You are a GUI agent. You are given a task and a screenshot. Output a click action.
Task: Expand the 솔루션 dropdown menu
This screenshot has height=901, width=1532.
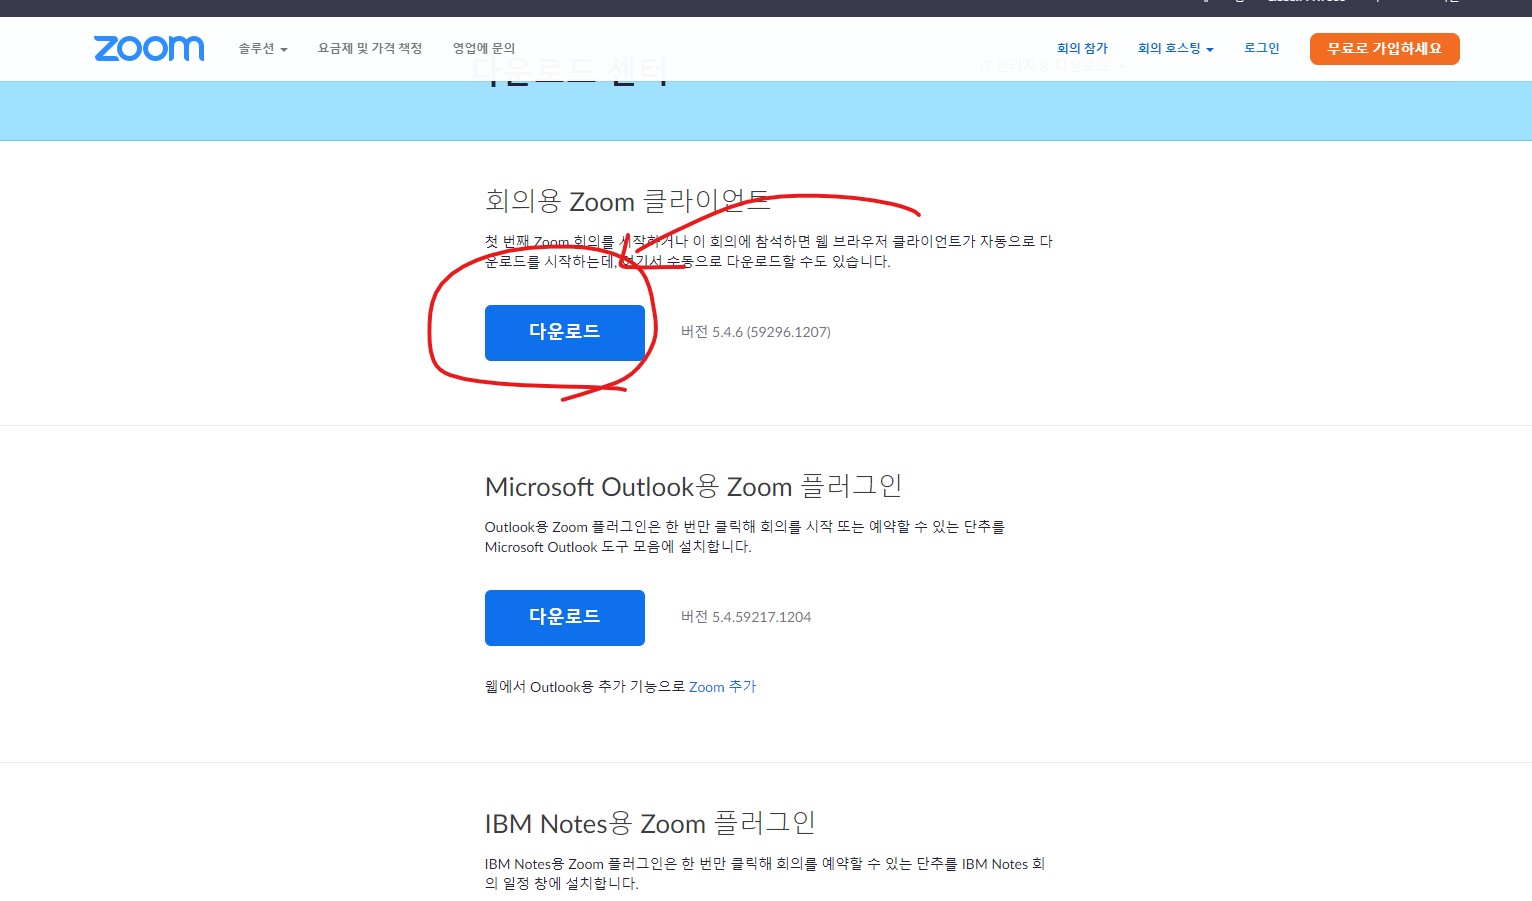pyautogui.click(x=263, y=48)
